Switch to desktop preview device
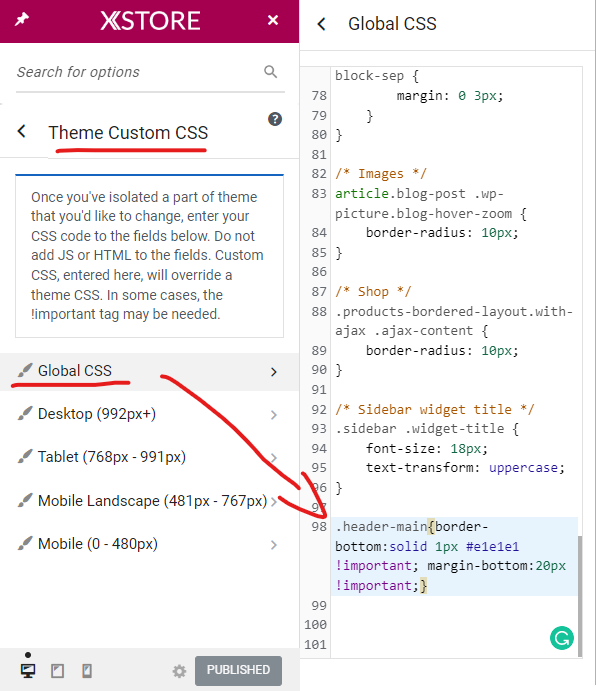The image size is (596, 691). click(28, 671)
